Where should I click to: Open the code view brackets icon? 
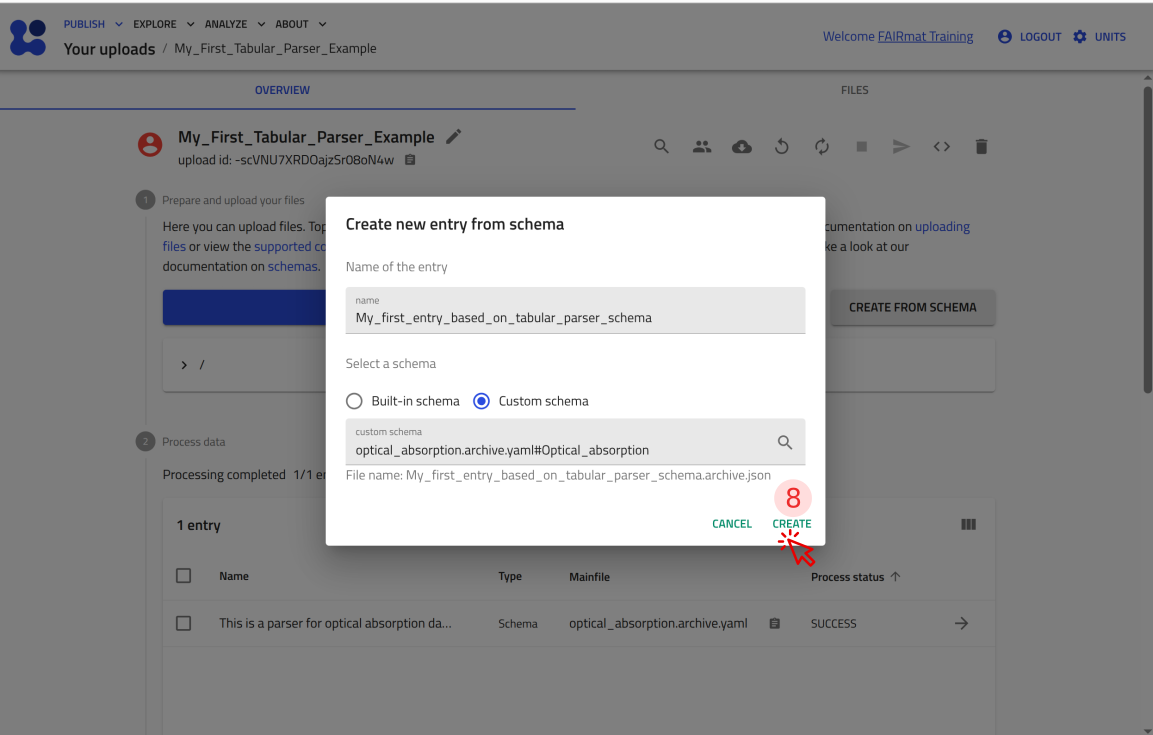941,147
